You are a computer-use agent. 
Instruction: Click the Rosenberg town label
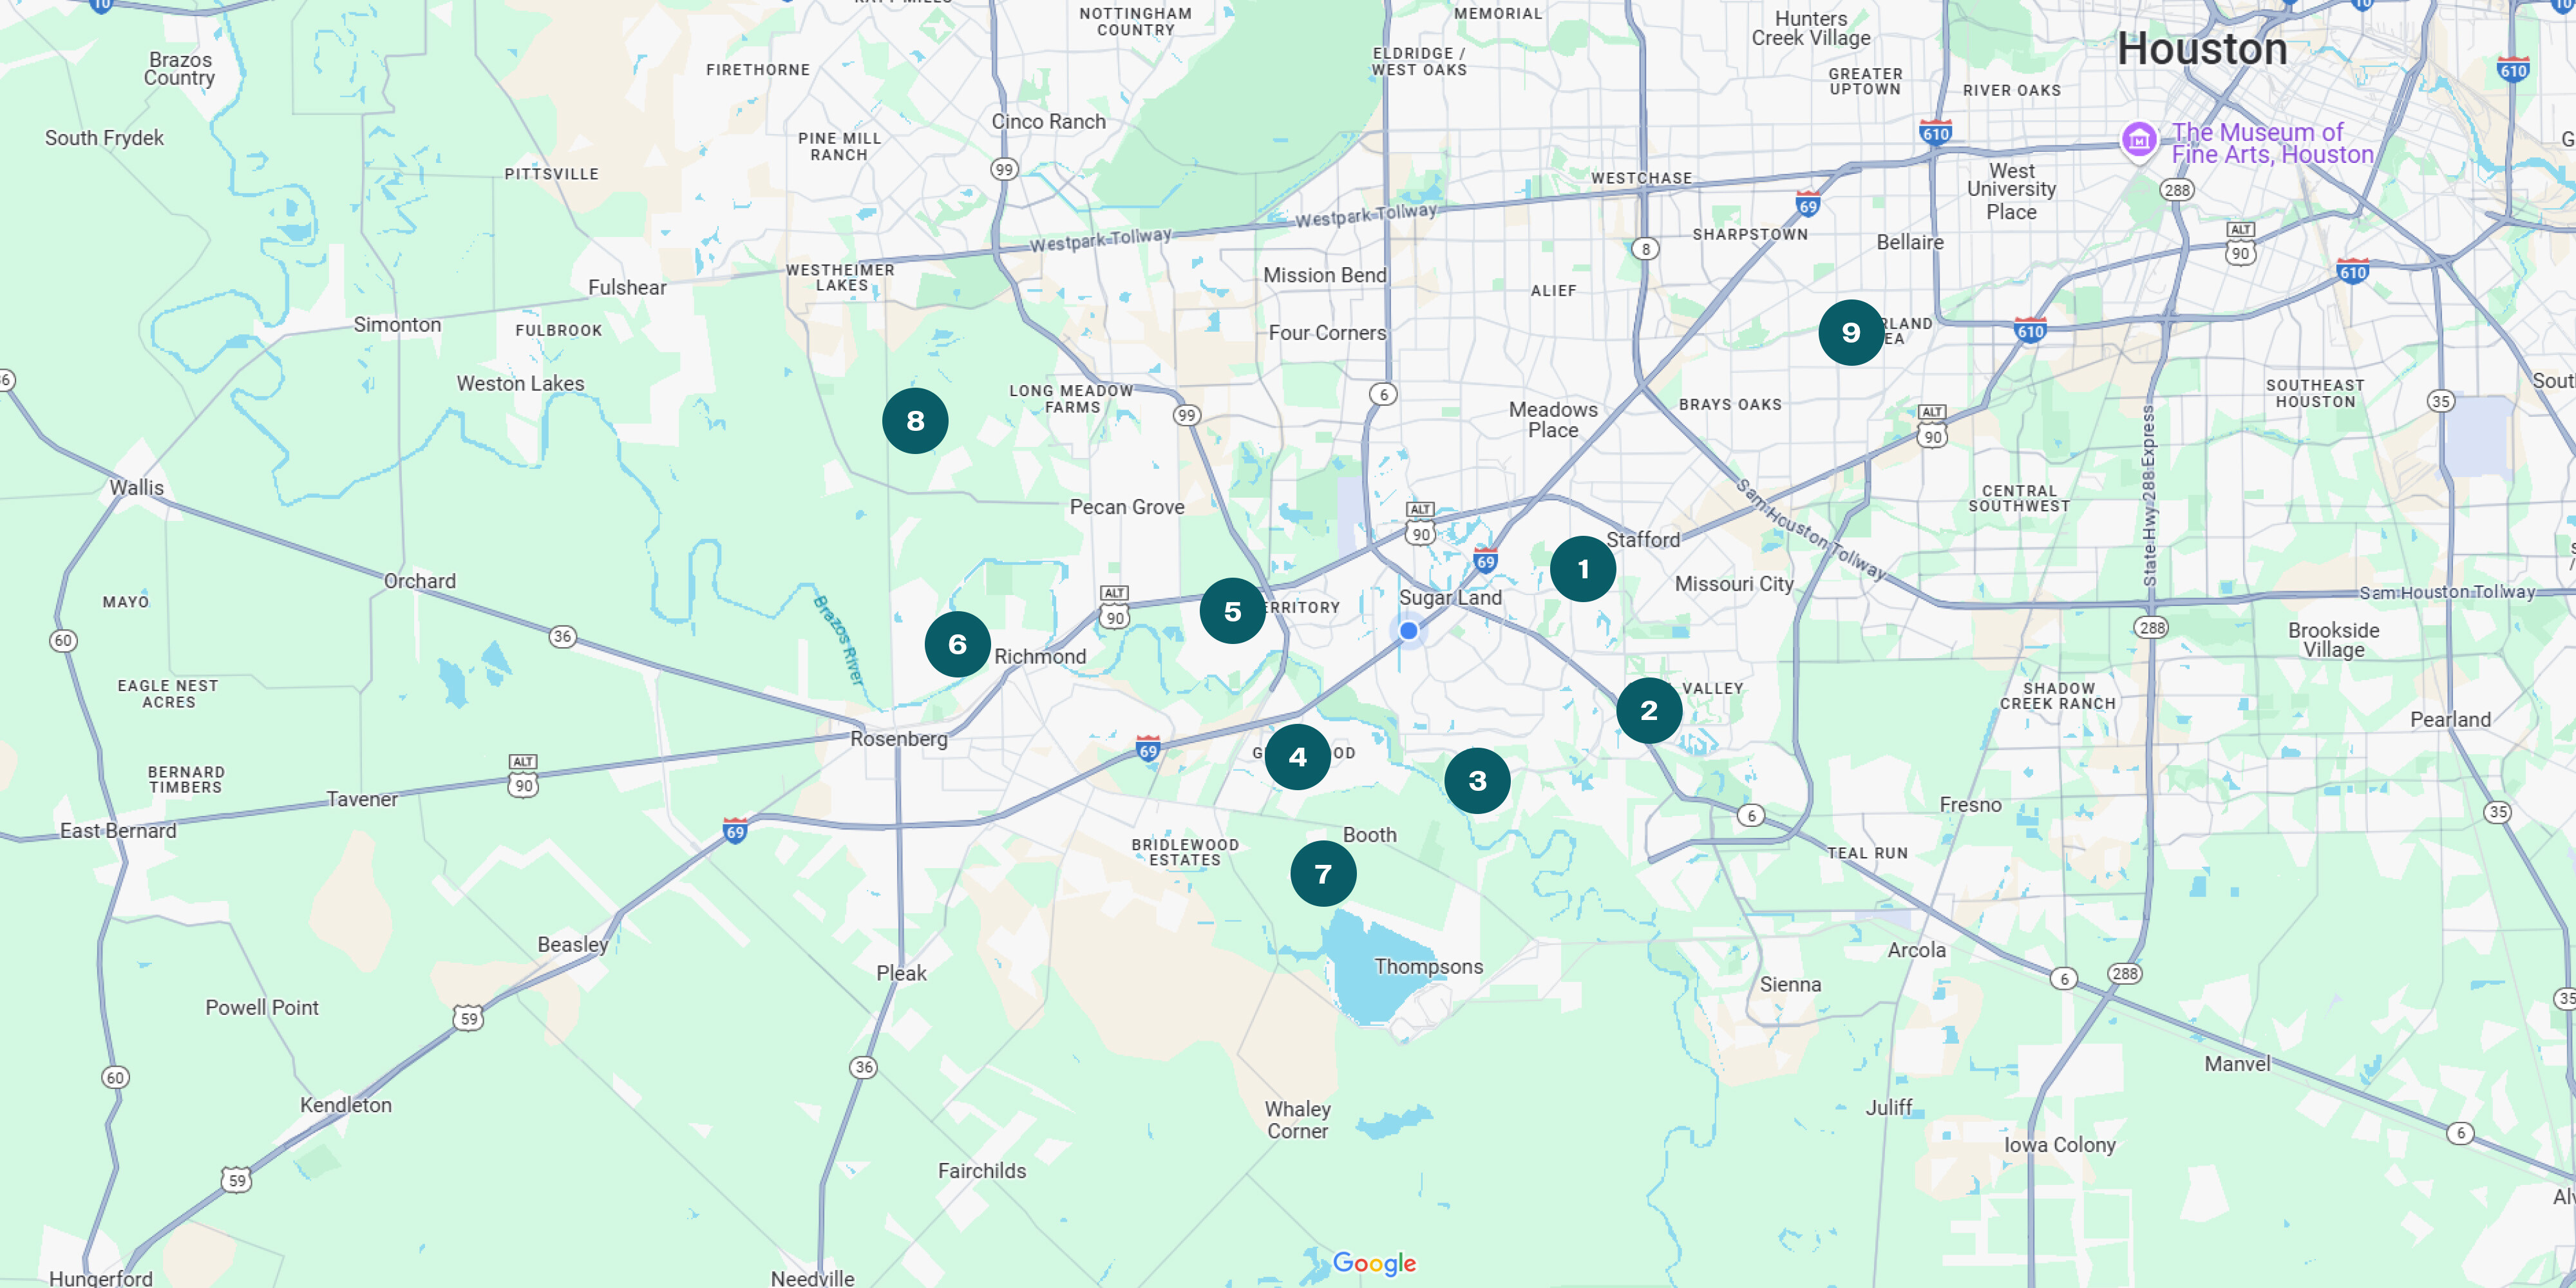(x=898, y=739)
